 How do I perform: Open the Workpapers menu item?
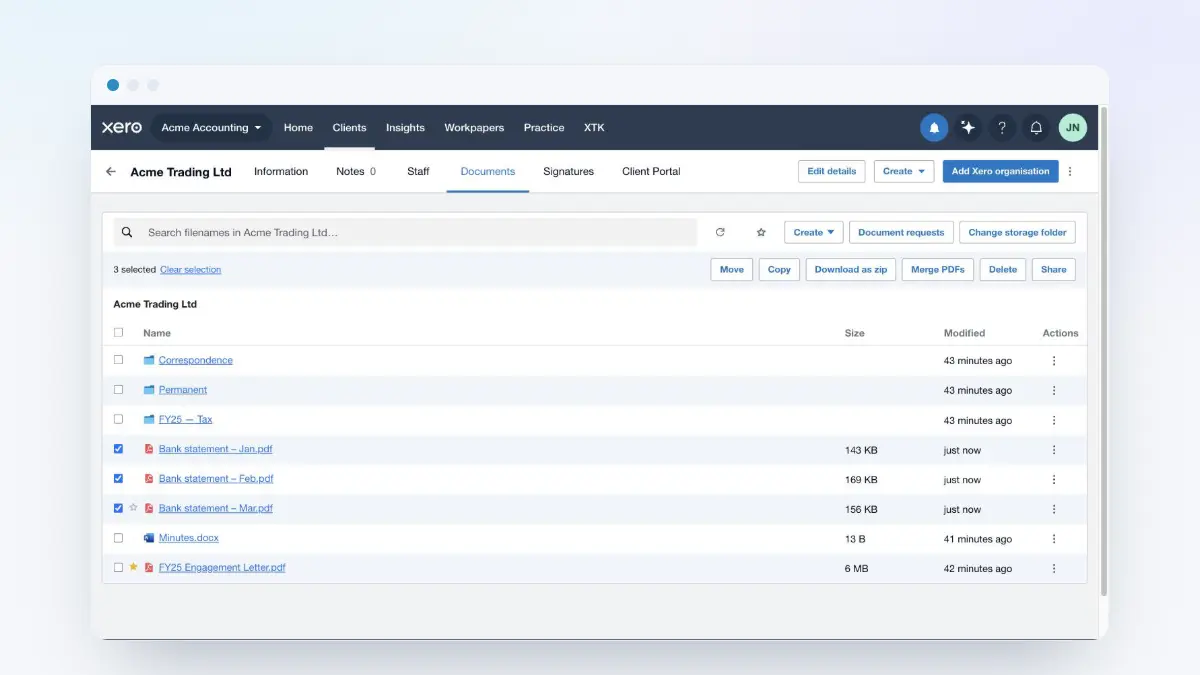click(x=474, y=128)
